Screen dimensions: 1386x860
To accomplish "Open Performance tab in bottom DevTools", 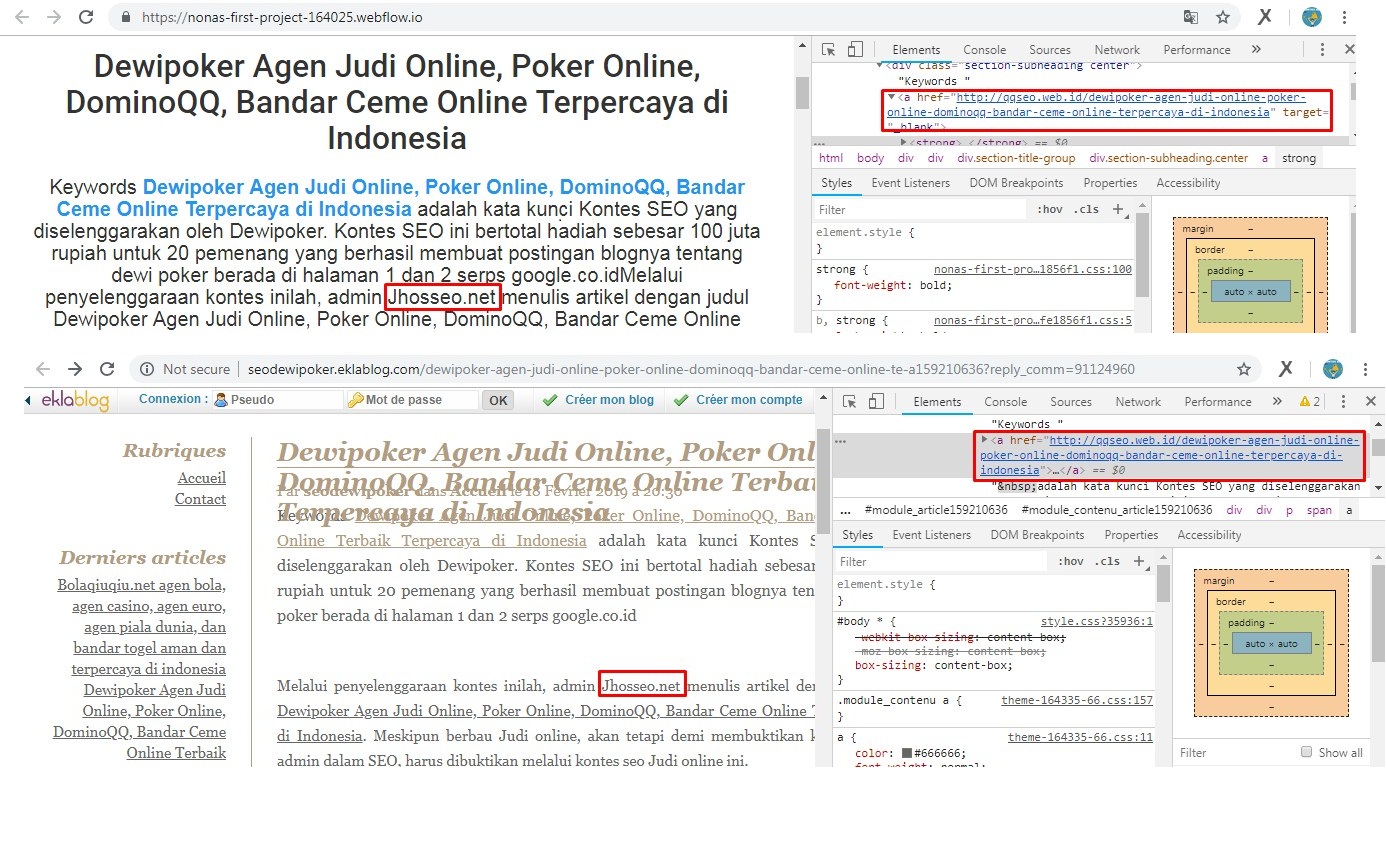I will pos(1218,401).
